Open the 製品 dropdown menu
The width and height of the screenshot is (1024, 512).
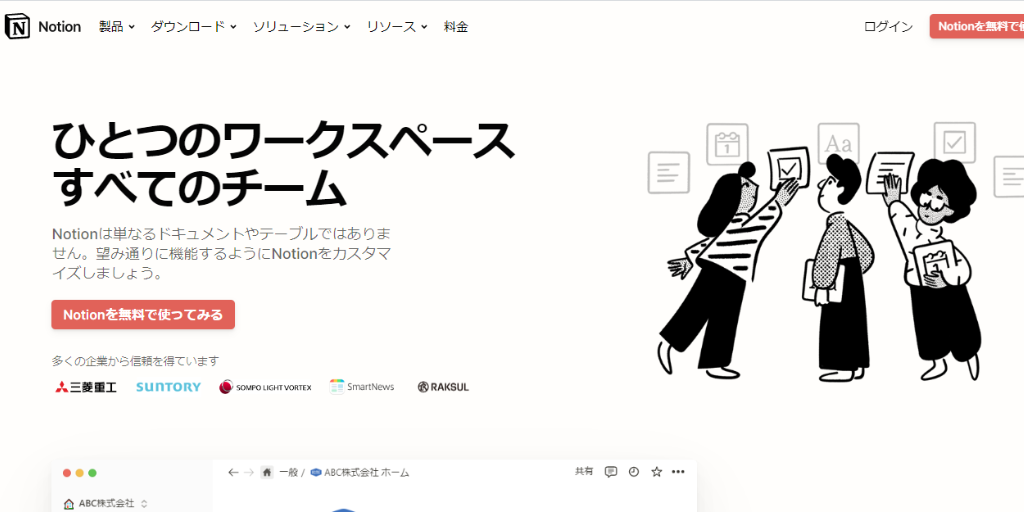[117, 27]
